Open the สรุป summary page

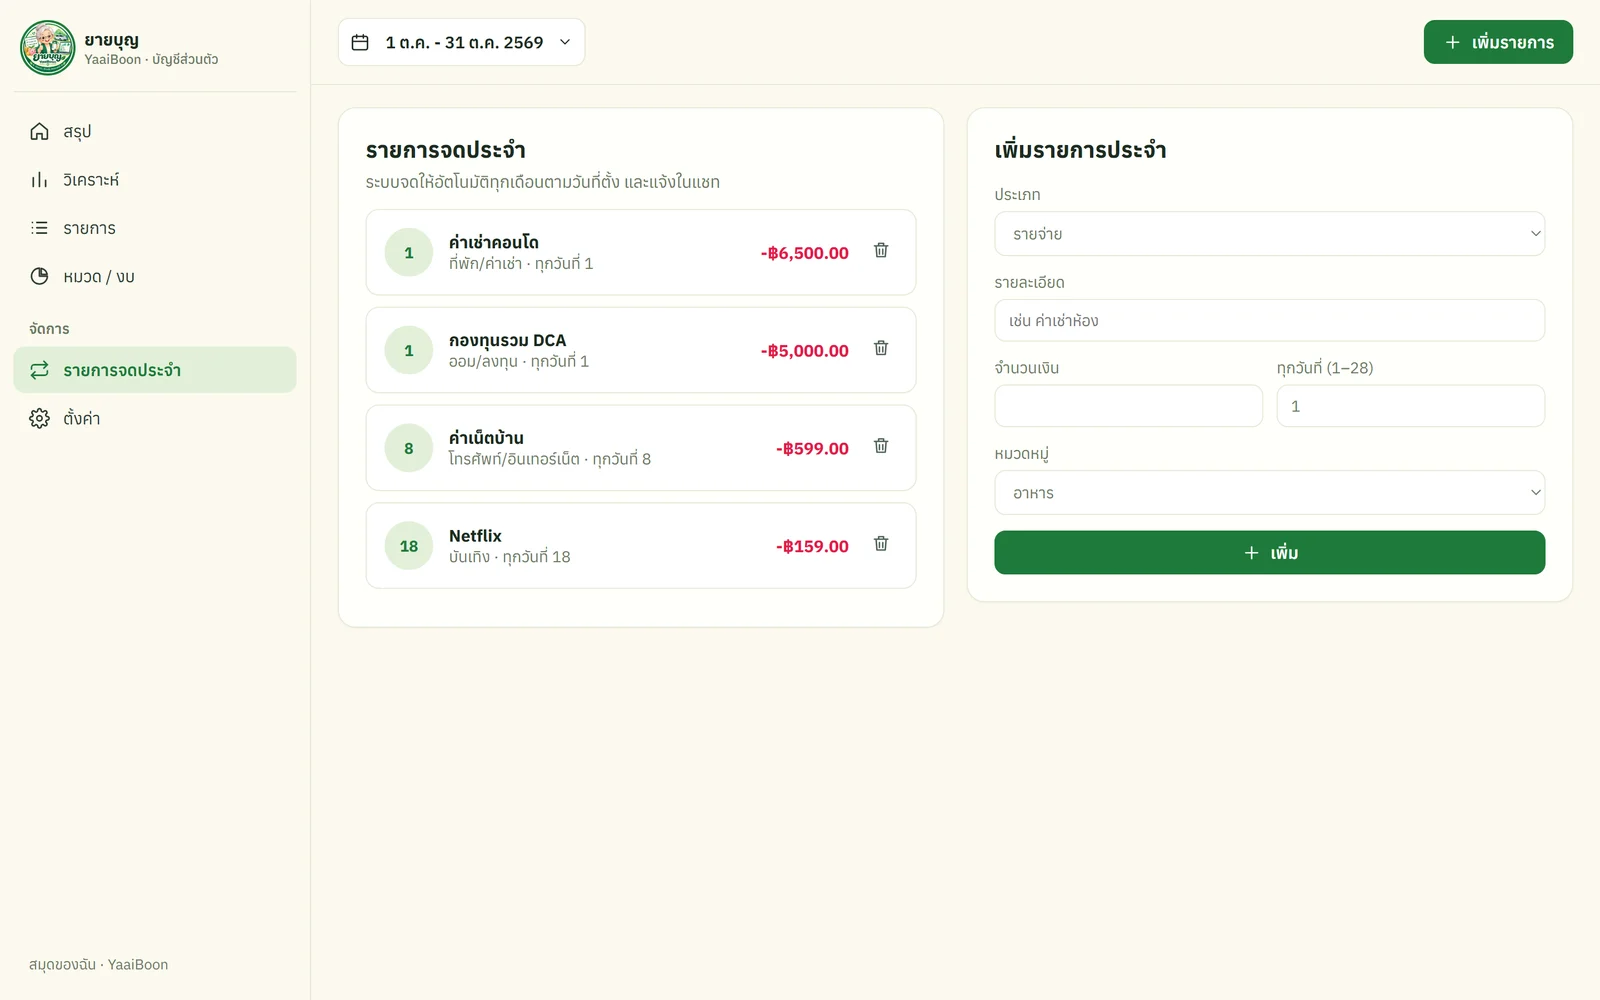click(155, 131)
